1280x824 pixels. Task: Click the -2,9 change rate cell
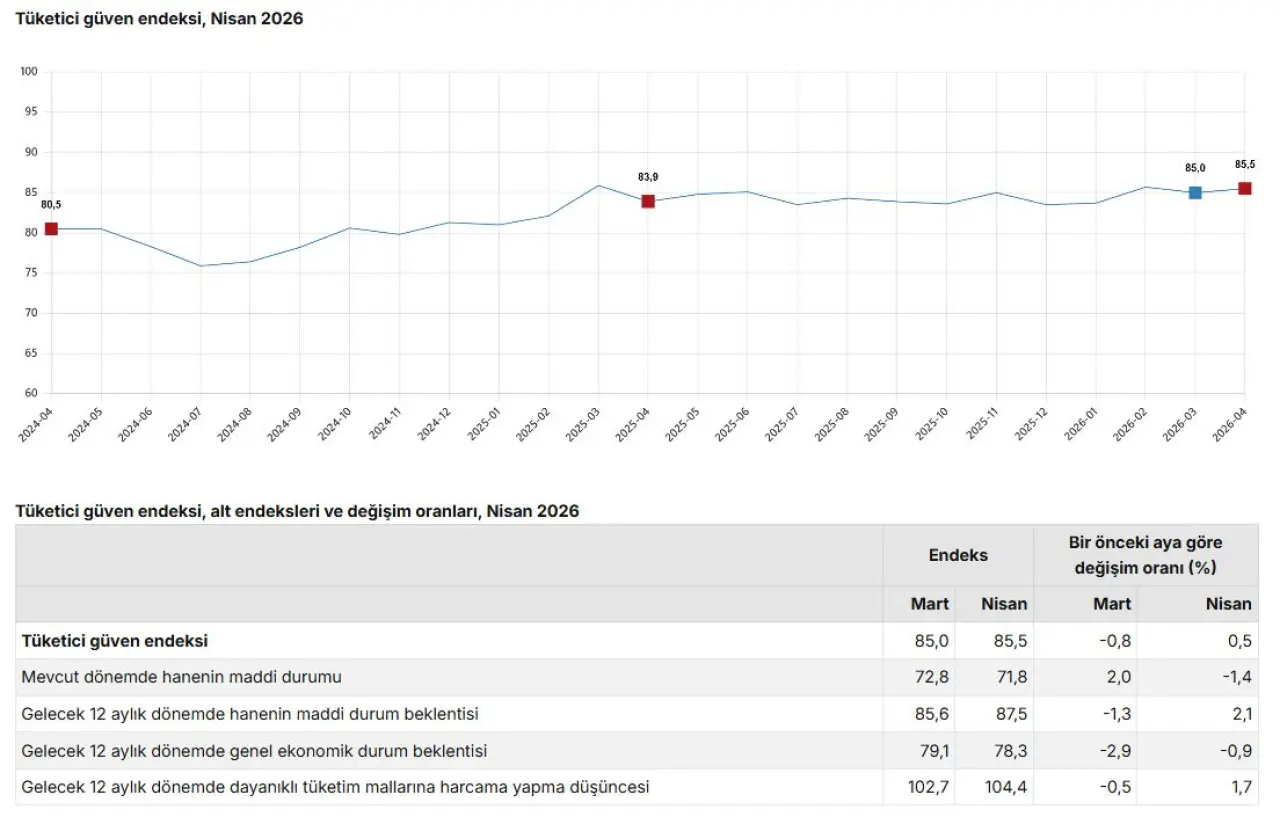(x=1114, y=750)
